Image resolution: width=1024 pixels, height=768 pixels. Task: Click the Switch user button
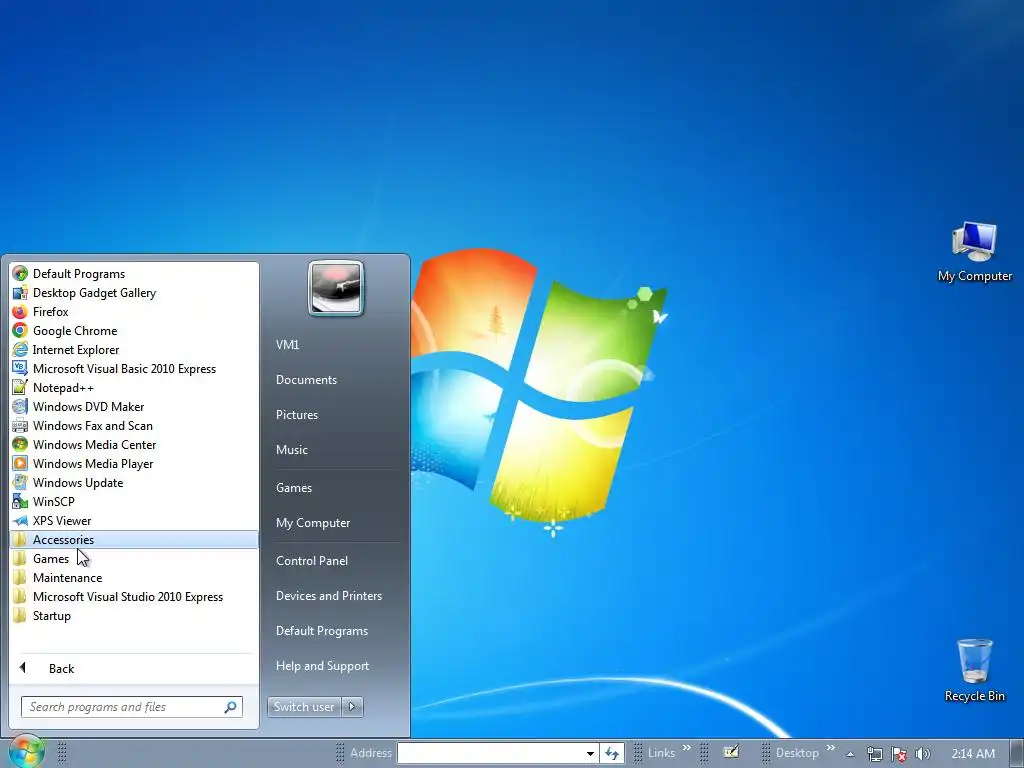(x=304, y=707)
